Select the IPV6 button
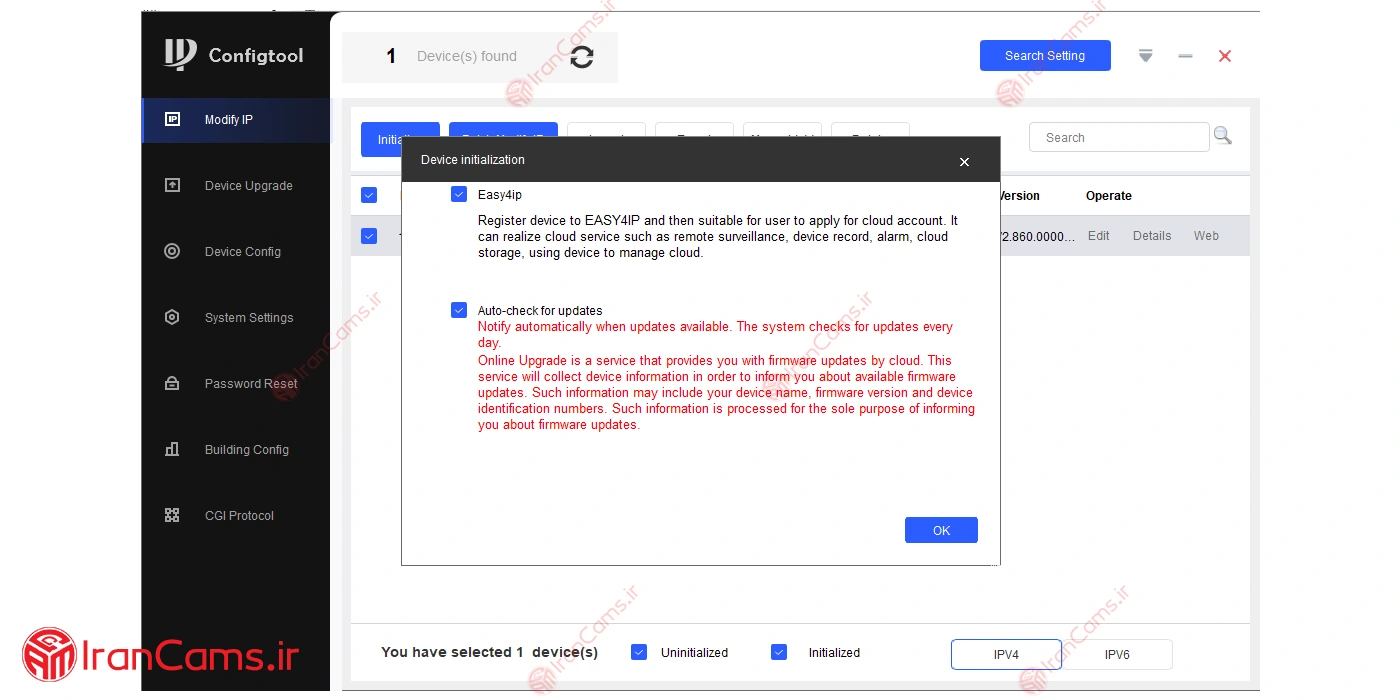Viewport: 1400px width, 700px height. click(x=1117, y=655)
